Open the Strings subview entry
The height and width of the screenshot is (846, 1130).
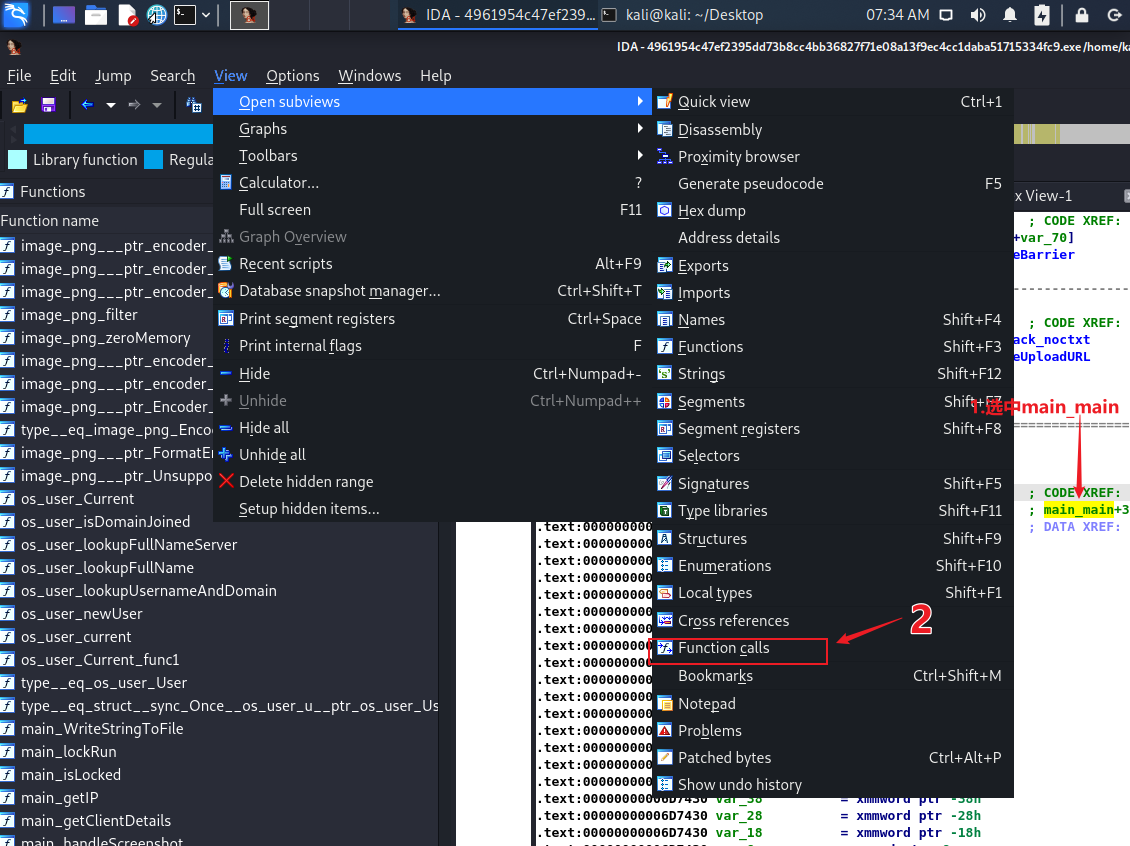[x=701, y=374]
